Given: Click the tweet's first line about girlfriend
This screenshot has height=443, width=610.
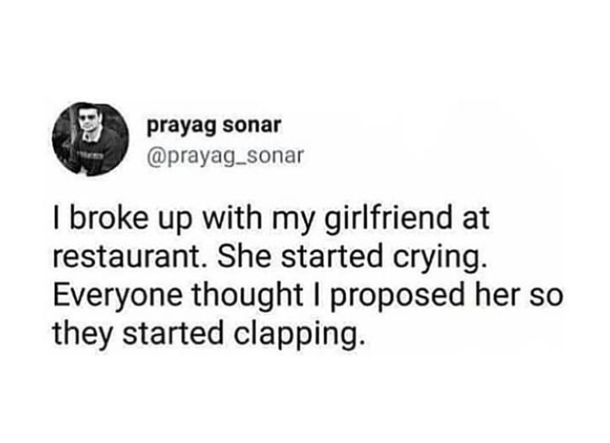Looking at the screenshot, I should point(271,220).
